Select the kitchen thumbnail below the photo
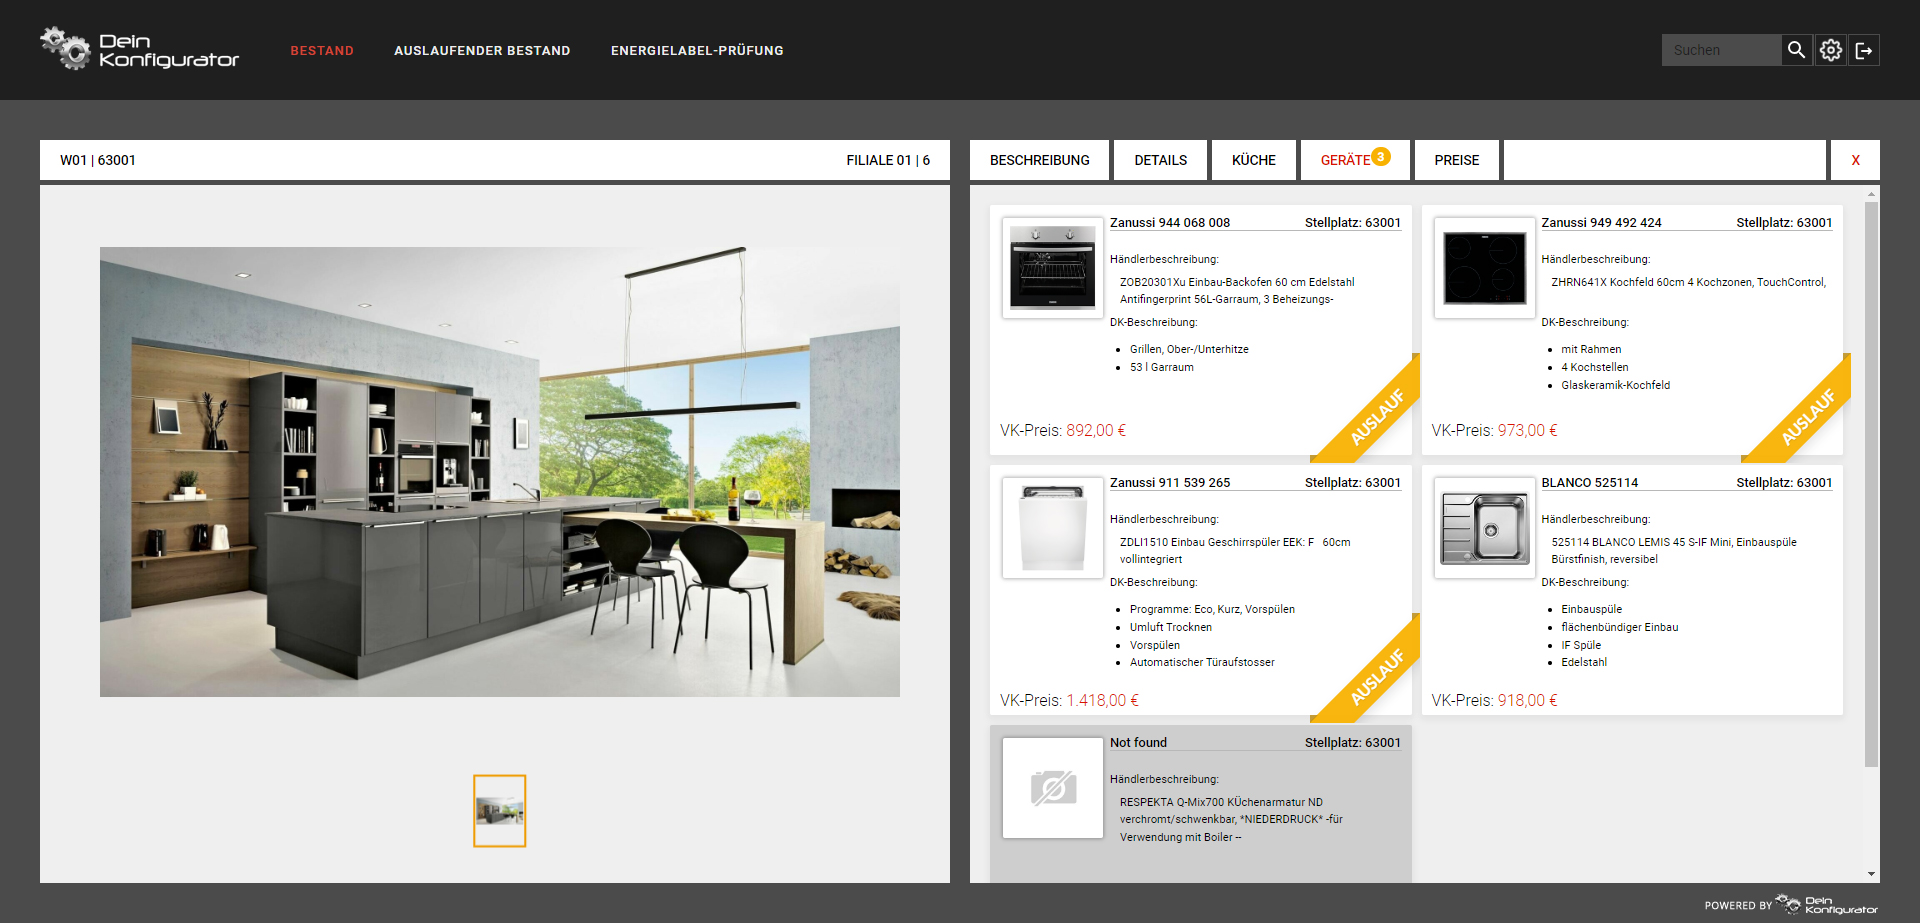The width and height of the screenshot is (1920, 923). pos(499,811)
